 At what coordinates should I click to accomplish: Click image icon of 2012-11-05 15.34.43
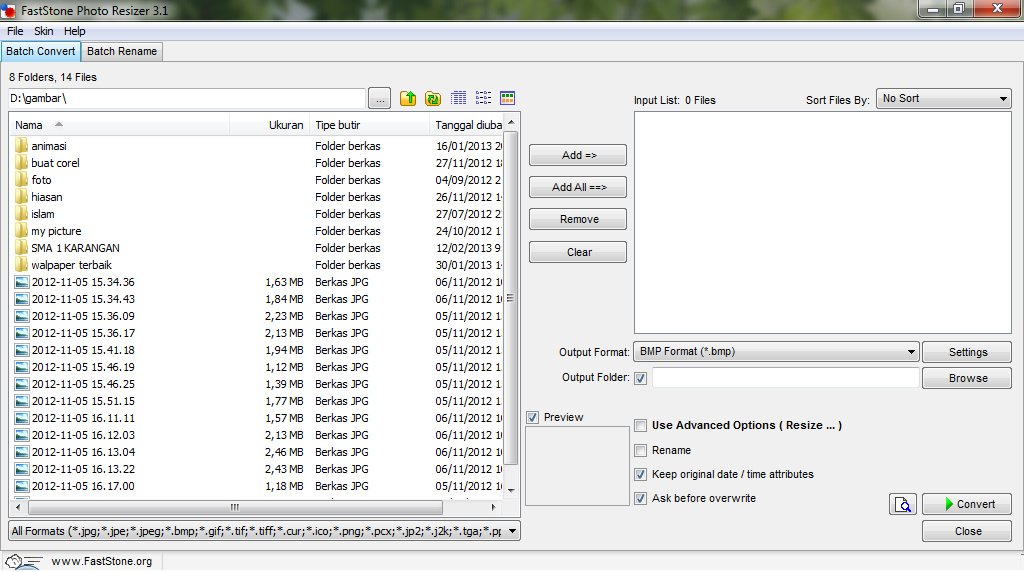(x=22, y=299)
